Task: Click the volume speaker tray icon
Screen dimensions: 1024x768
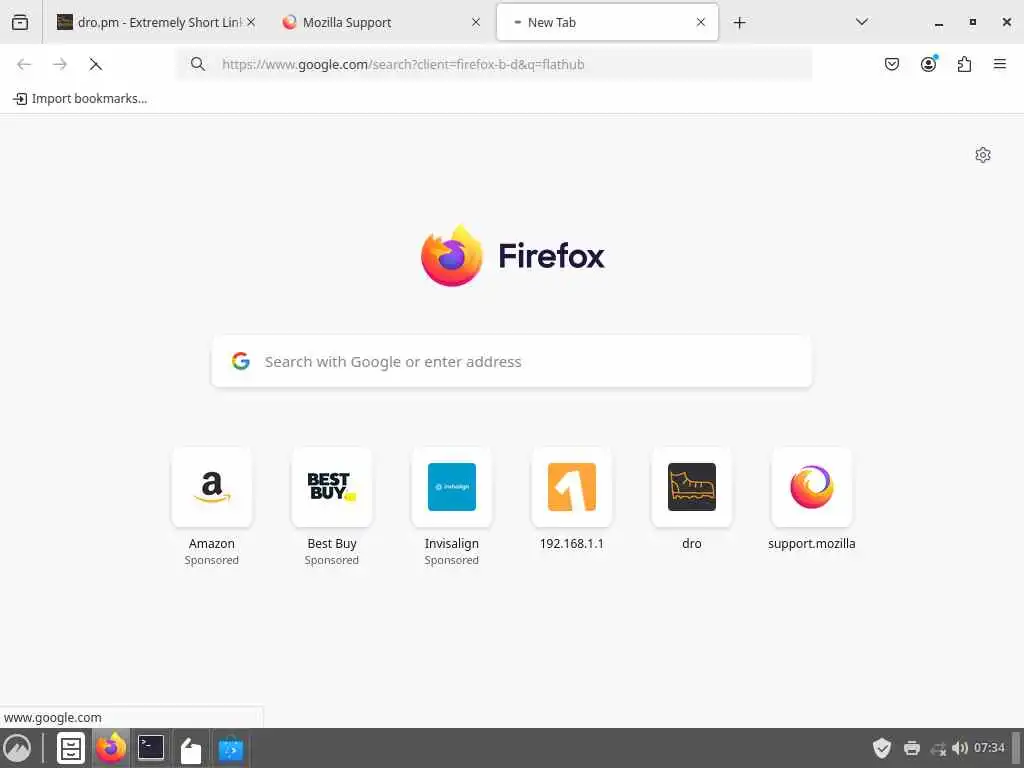Action: [x=959, y=748]
